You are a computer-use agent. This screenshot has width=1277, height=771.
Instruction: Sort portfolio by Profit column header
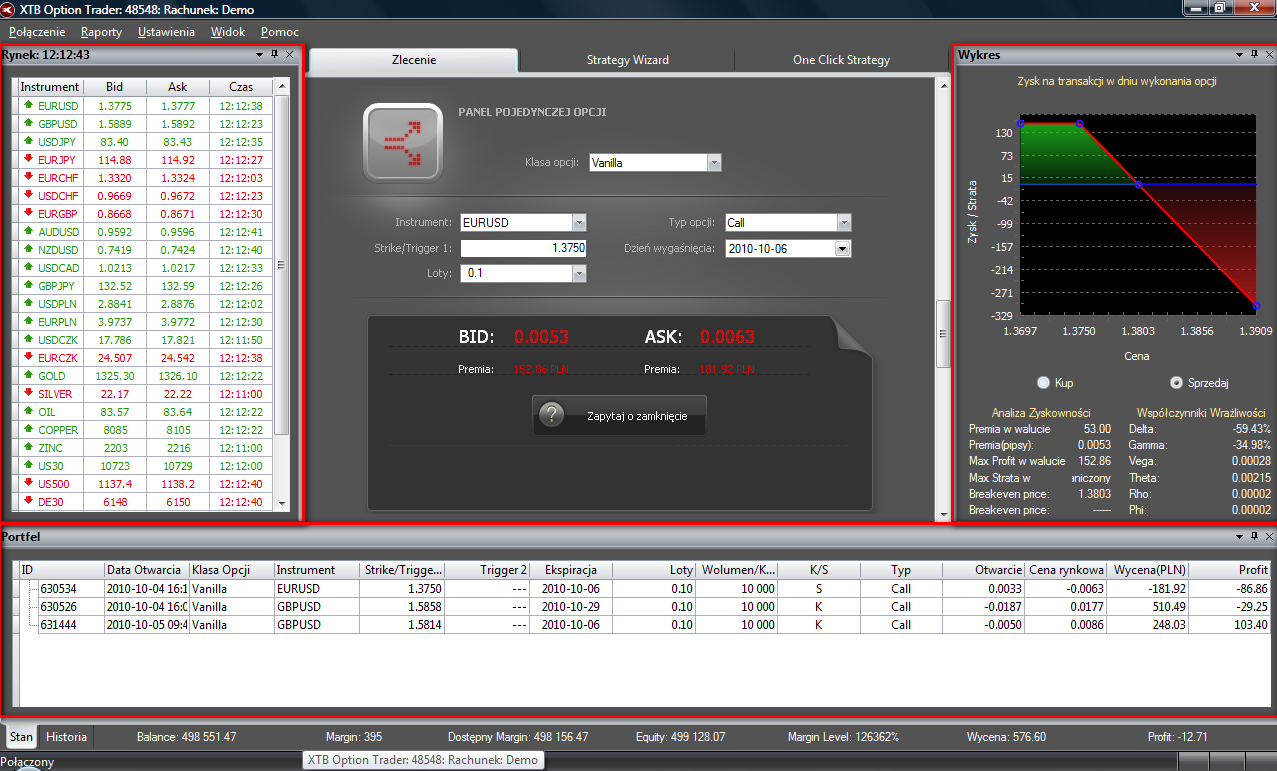pyautogui.click(x=1232, y=570)
